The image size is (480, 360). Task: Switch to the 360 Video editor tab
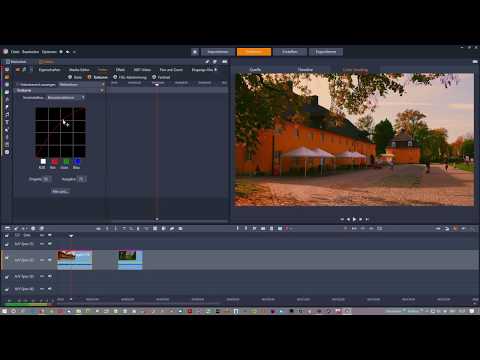[x=142, y=70]
